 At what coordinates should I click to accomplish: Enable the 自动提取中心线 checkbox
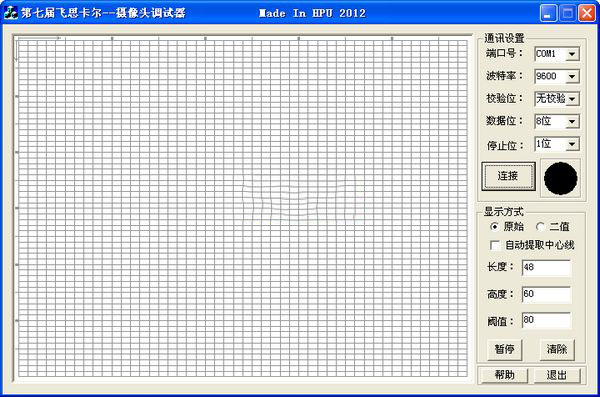pyautogui.click(x=495, y=245)
